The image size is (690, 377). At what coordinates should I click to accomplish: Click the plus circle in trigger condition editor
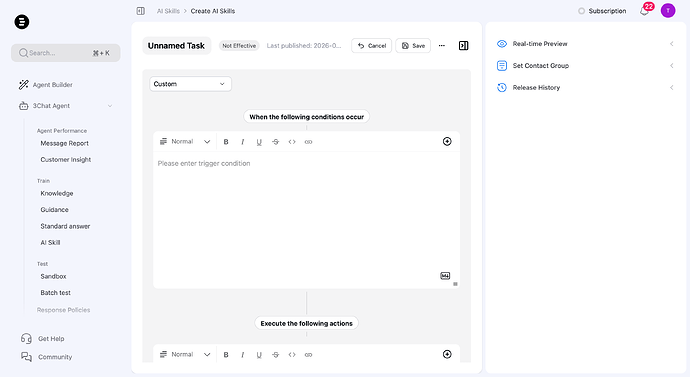click(x=447, y=141)
